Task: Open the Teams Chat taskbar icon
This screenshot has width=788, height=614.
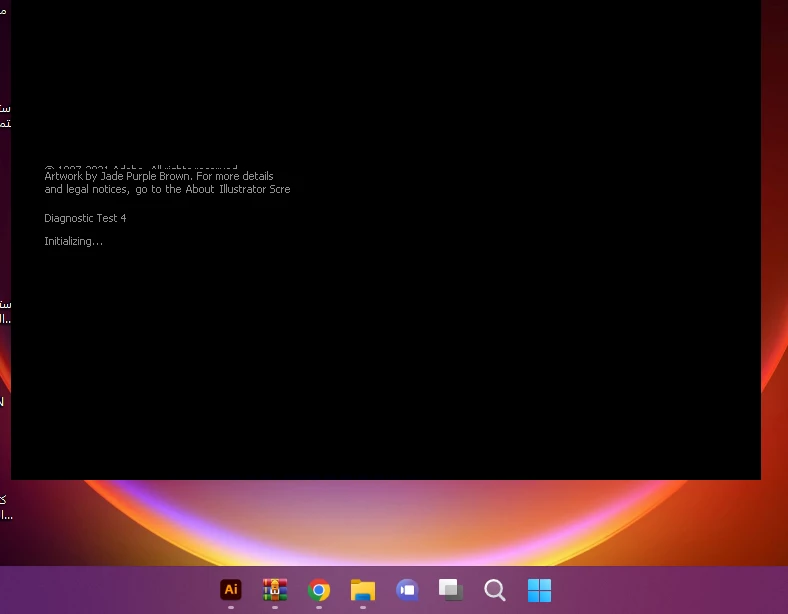Action: coord(407,590)
